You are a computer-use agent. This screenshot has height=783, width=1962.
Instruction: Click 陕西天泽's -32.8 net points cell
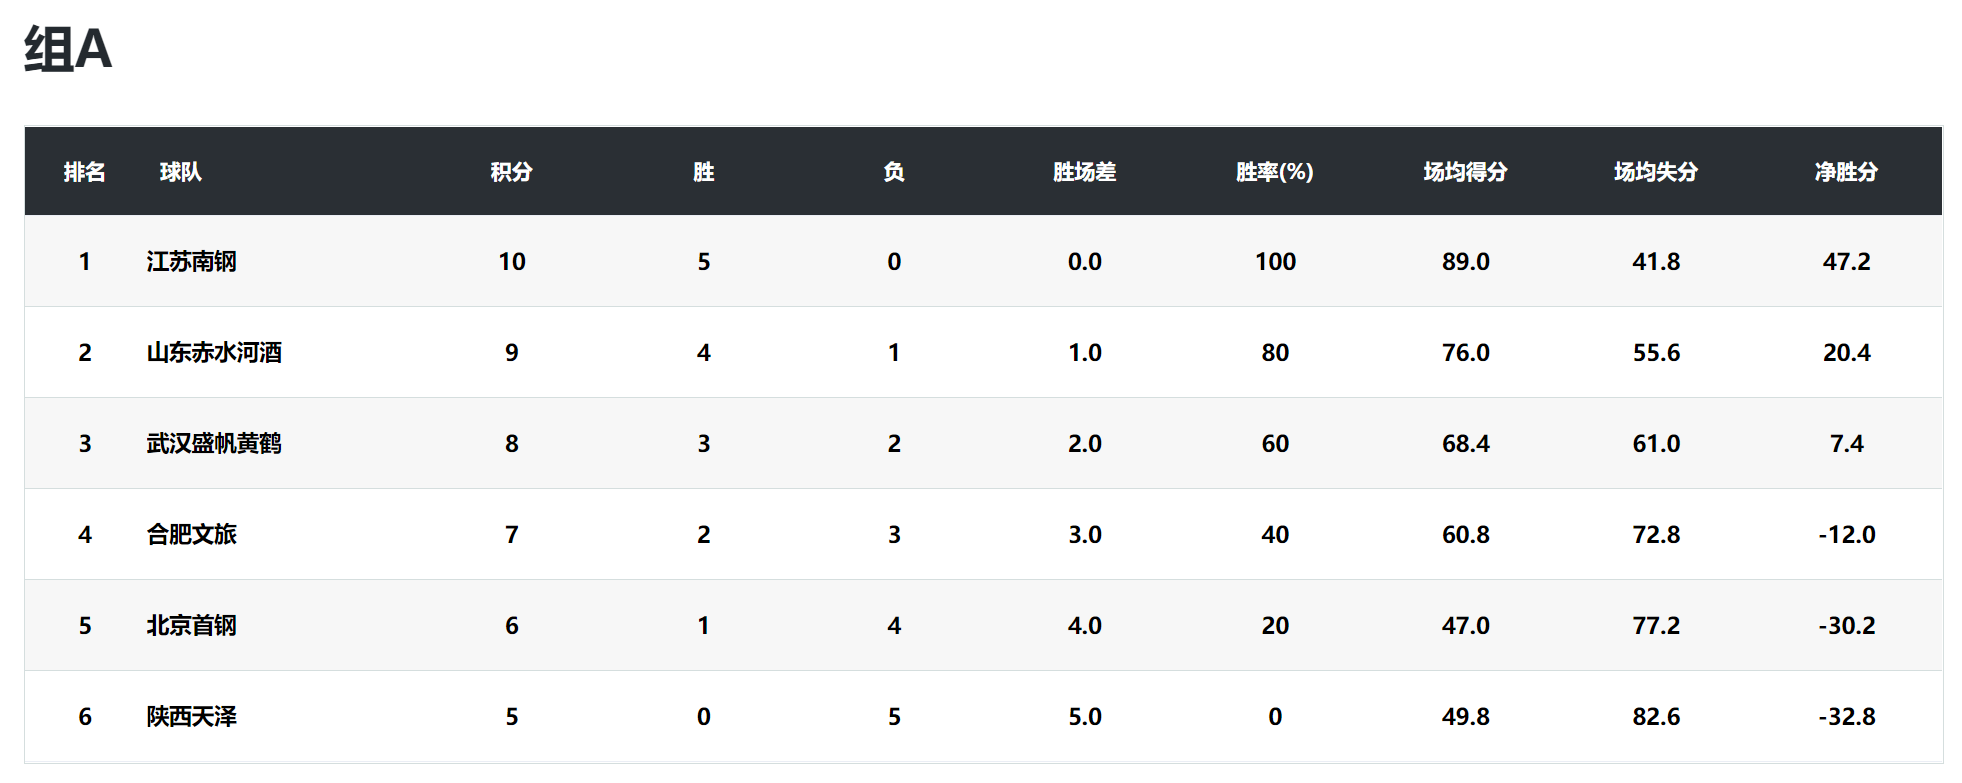click(1846, 717)
